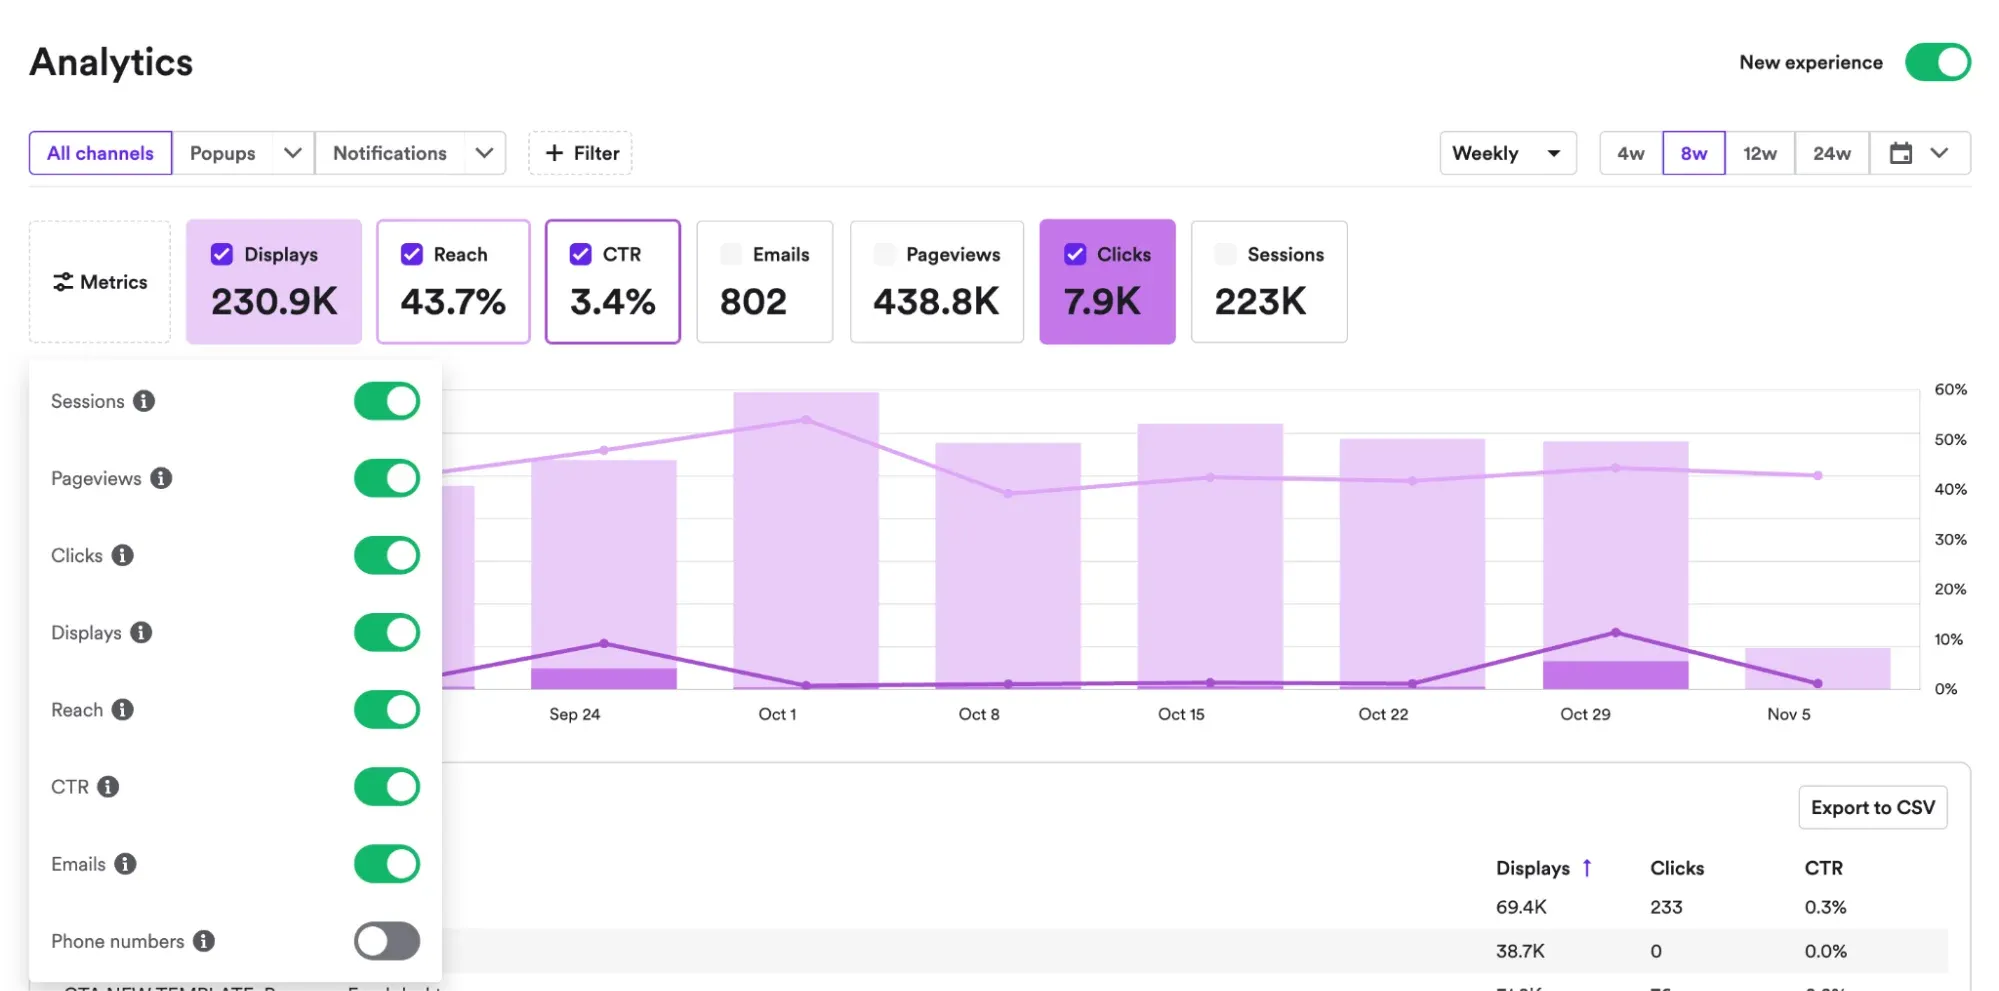
Task: Select the All channels tab
Action: click(100, 153)
